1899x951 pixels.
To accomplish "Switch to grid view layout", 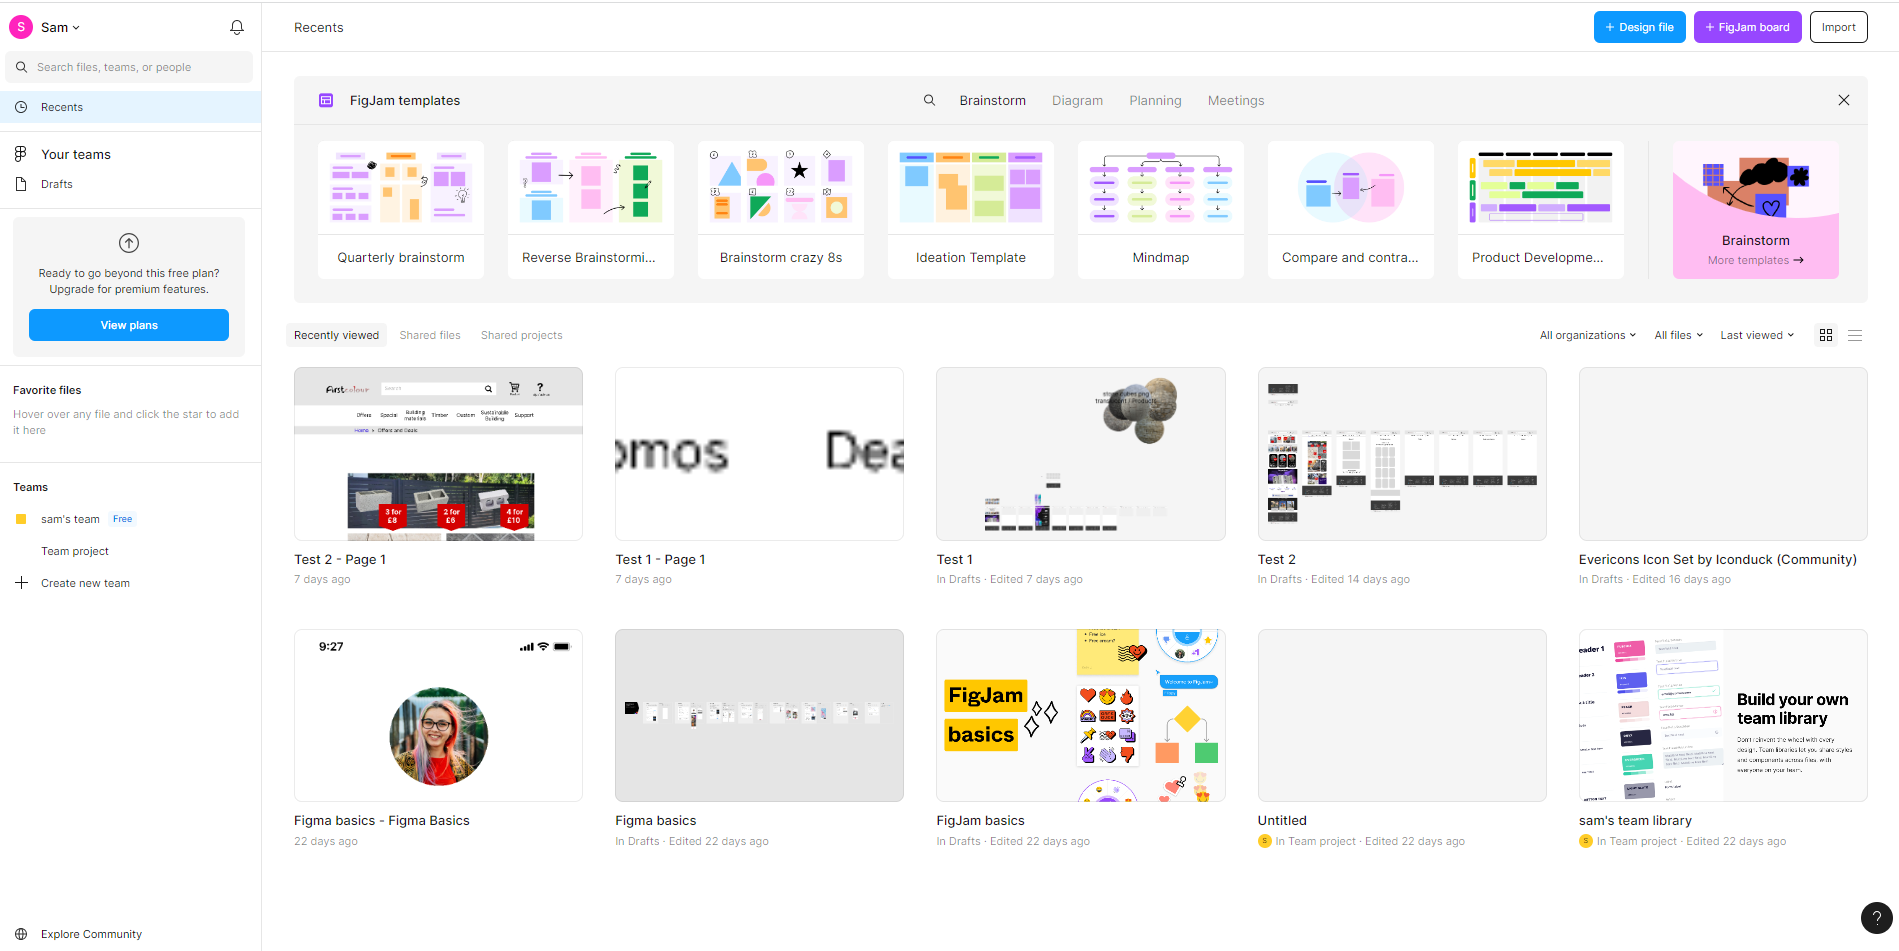I will (x=1825, y=336).
